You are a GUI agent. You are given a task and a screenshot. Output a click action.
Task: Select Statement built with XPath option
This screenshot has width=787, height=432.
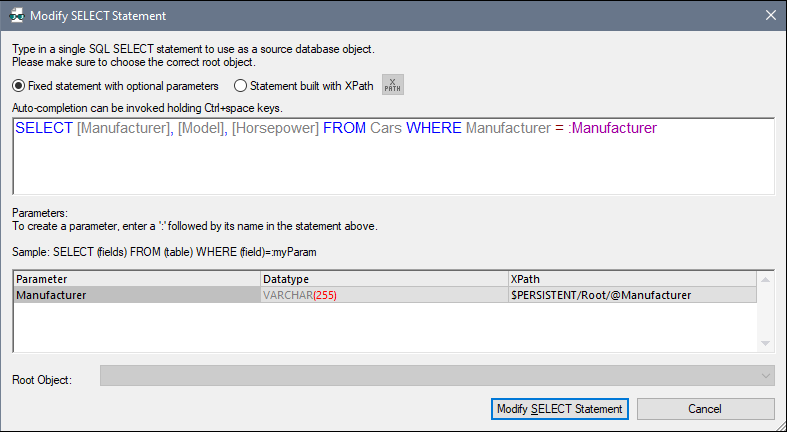[240, 86]
